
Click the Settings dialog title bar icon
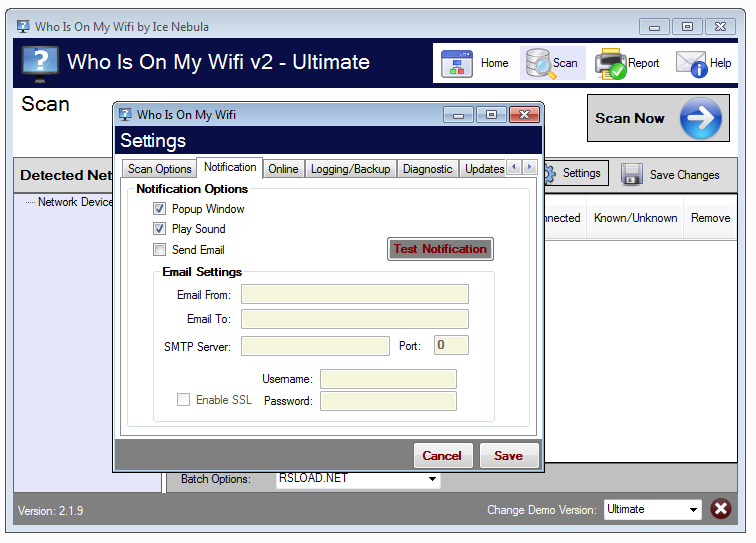point(125,114)
